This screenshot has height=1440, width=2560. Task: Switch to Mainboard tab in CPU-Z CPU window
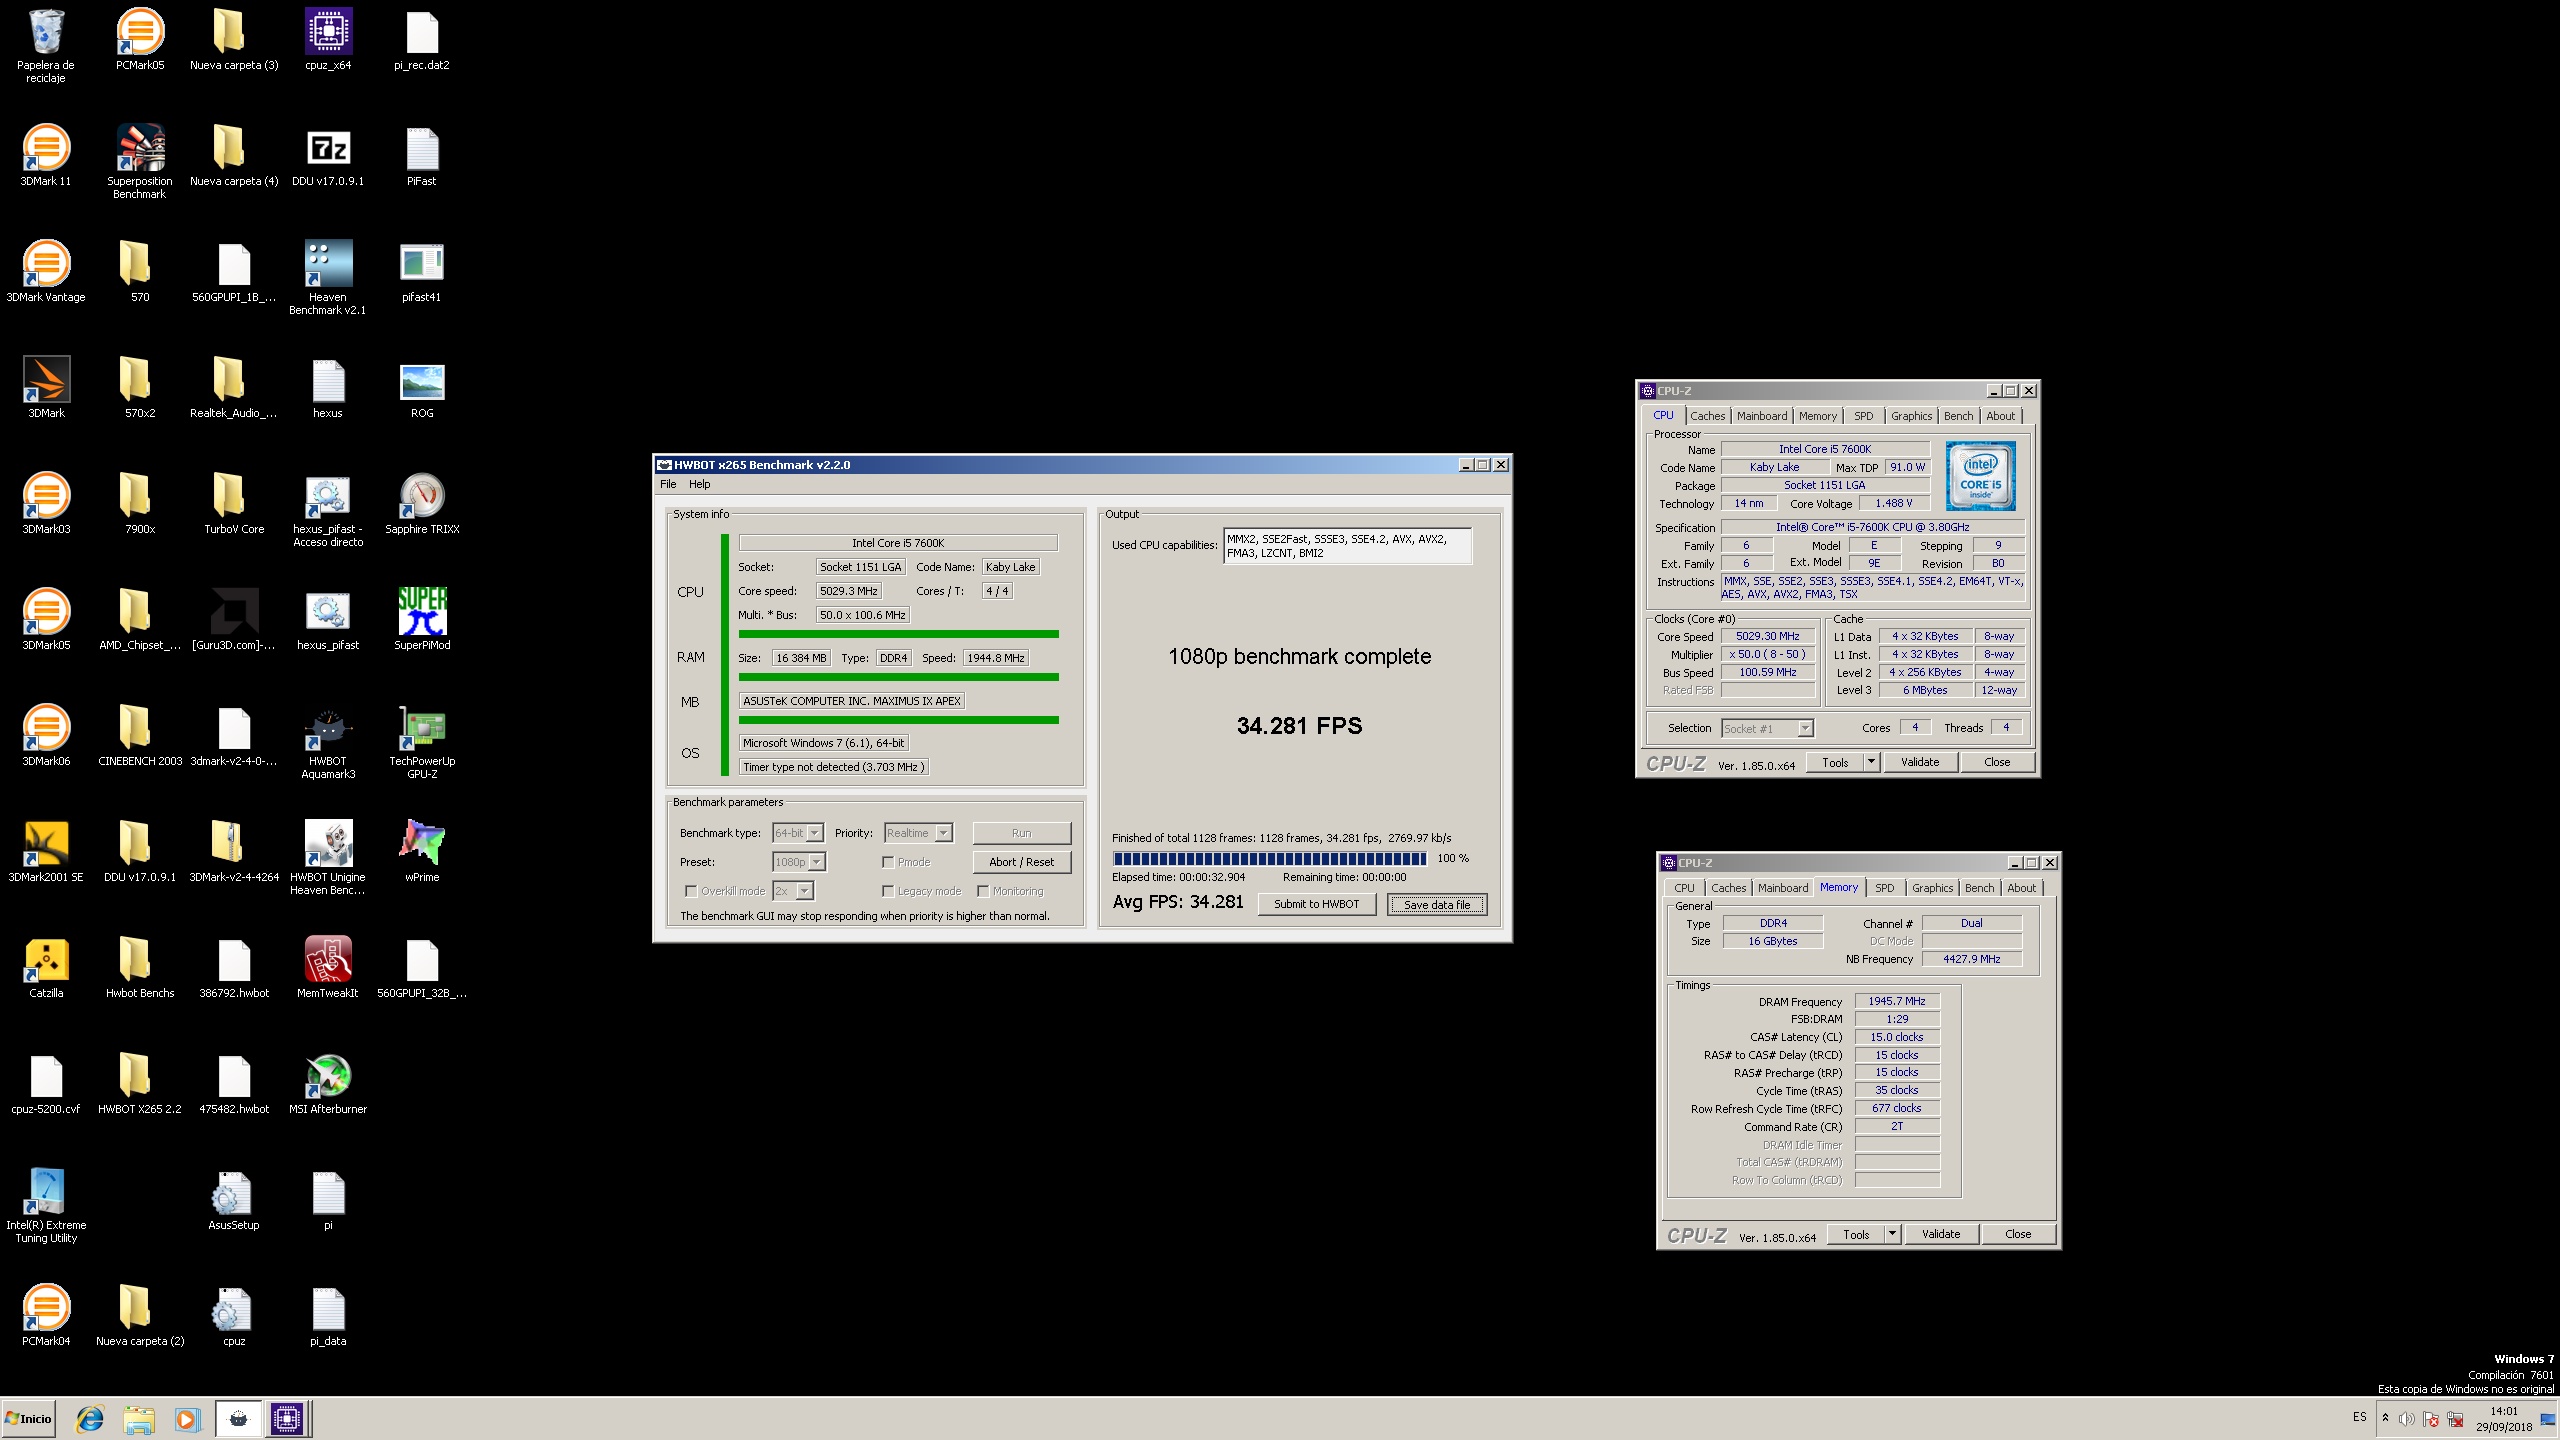click(x=1761, y=416)
